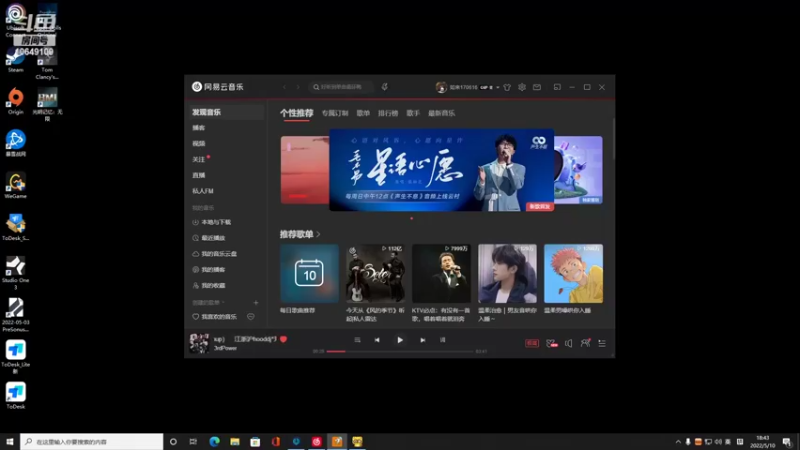Image resolution: width=800 pixels, height=450 pixels.
Task: Collapse the 创建的歌单 section
Action: (208, 303)
